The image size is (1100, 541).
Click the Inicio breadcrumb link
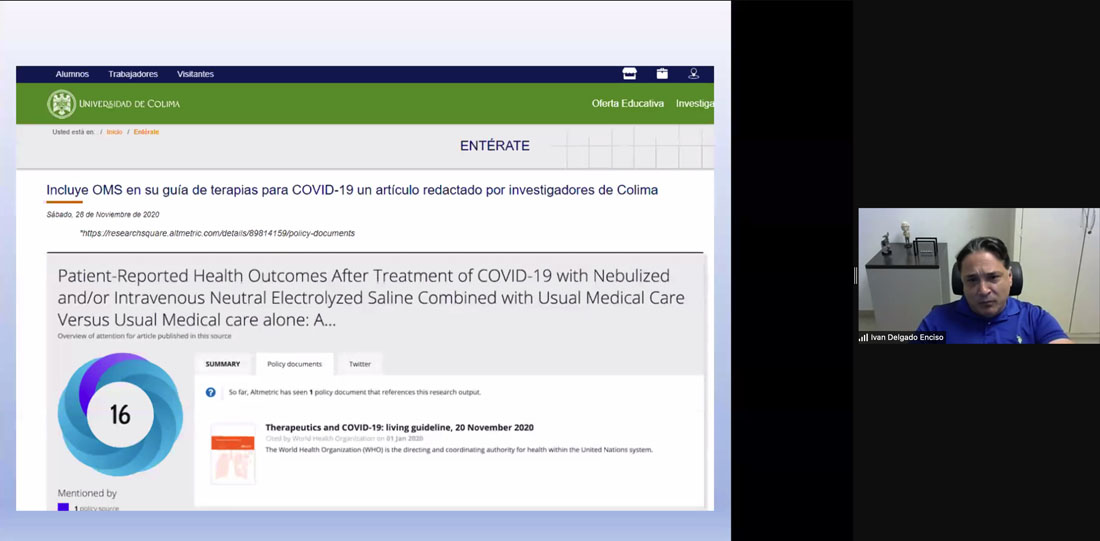coord(114,132)
